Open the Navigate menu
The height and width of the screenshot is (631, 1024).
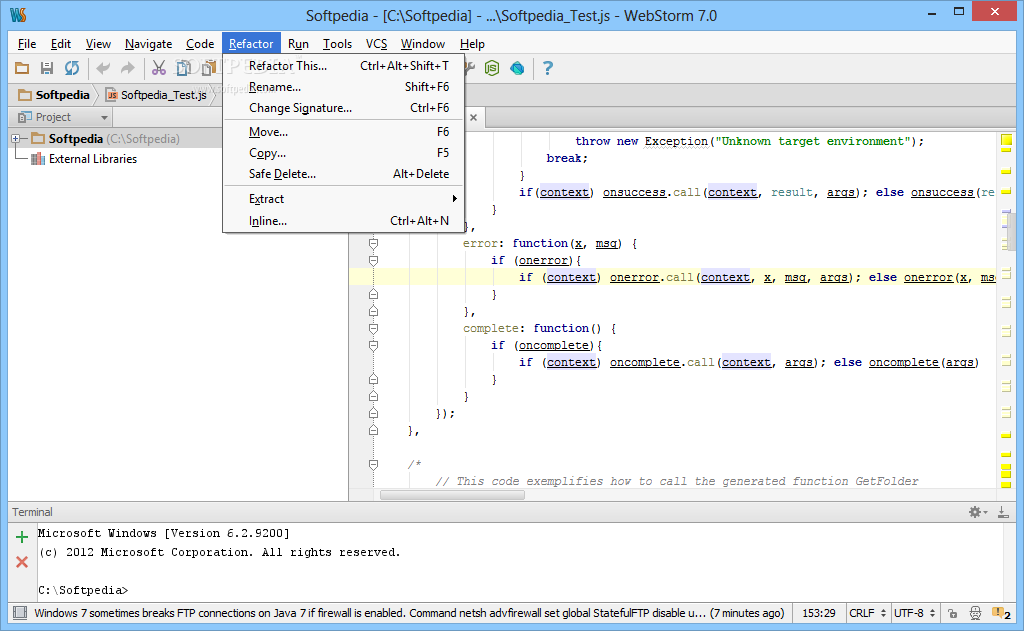(x=148, y=44)
